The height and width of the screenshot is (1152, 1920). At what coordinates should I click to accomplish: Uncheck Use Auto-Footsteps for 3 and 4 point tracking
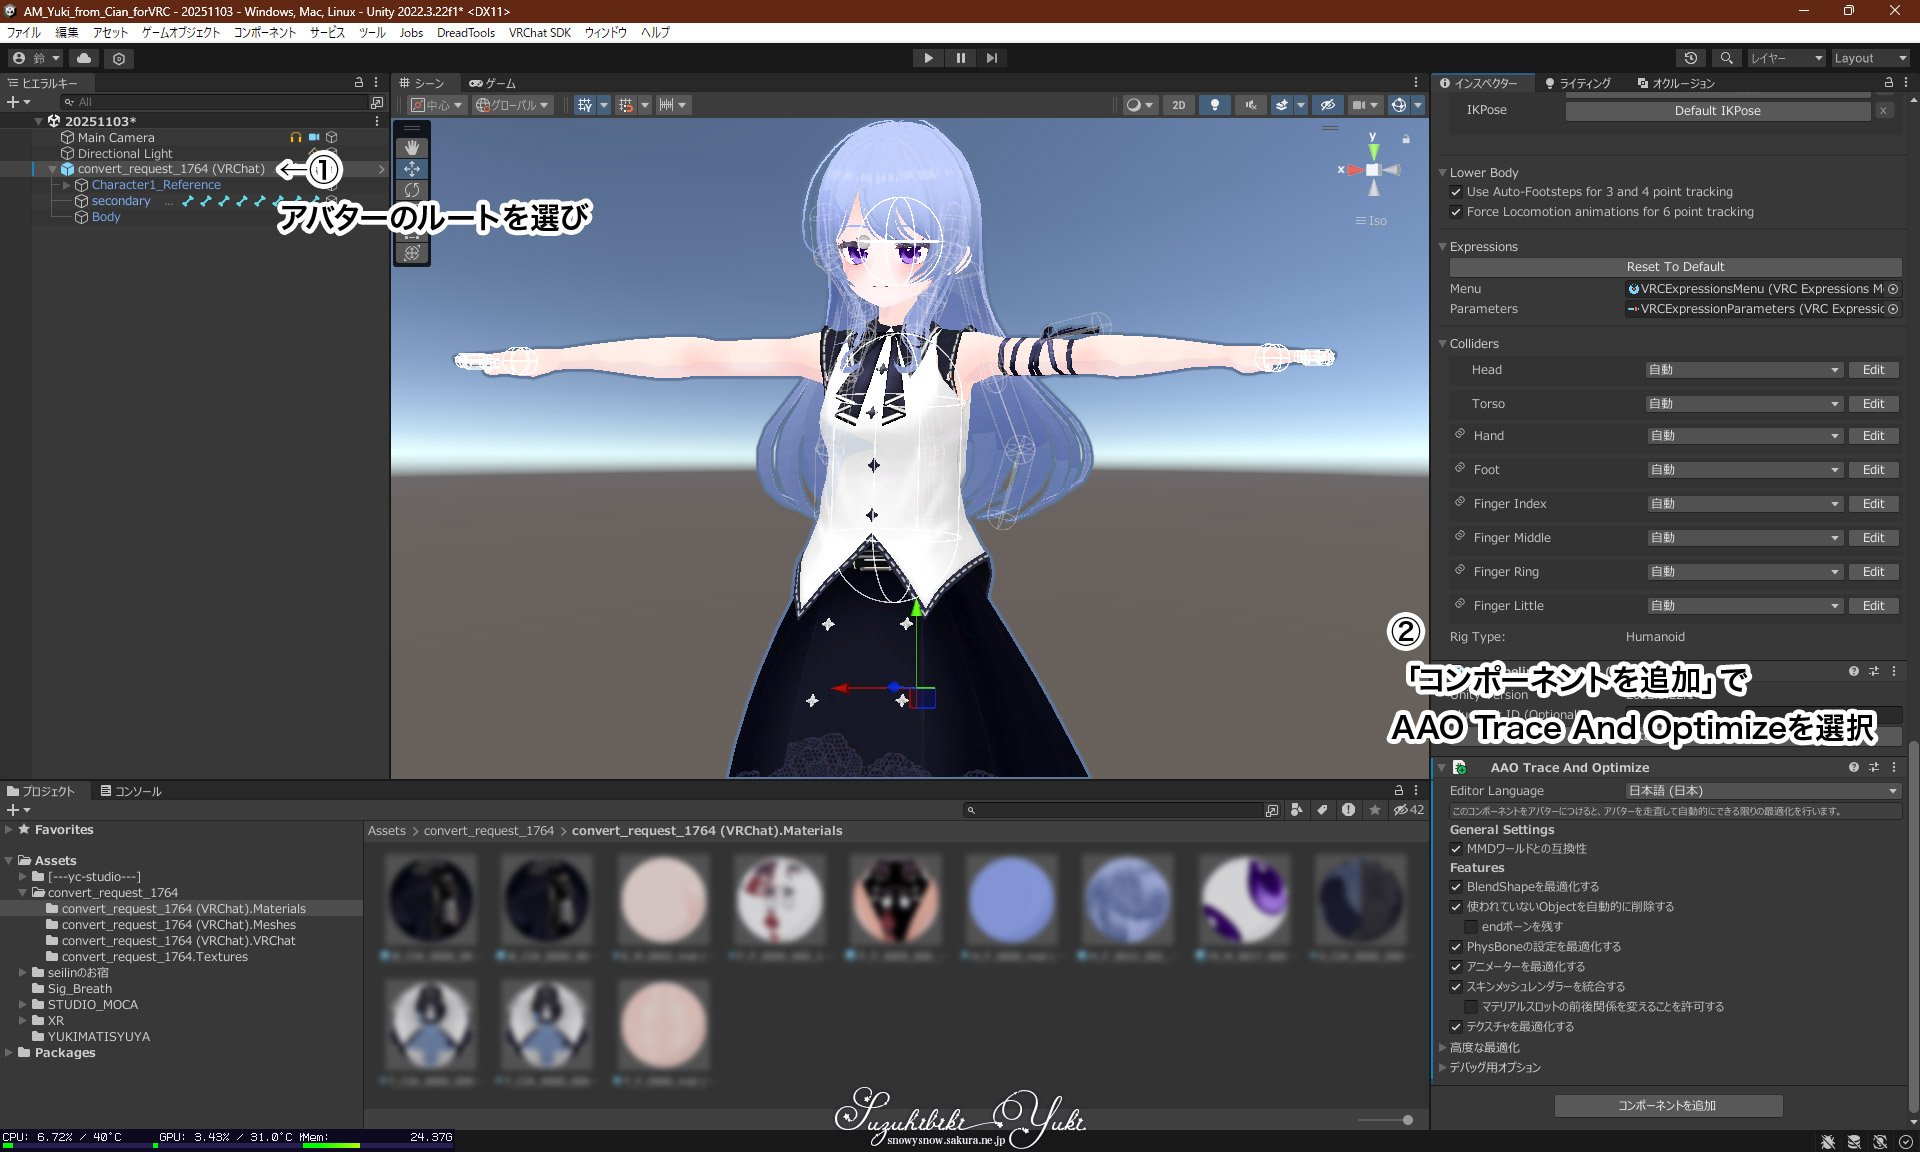[1456, 192]
